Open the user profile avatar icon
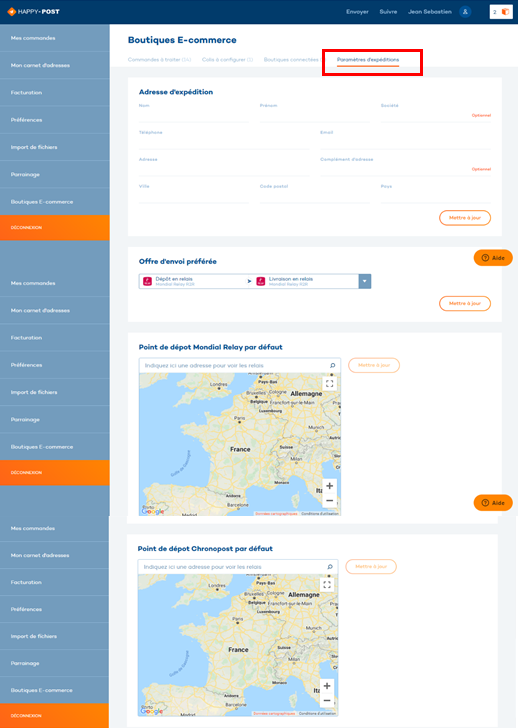 coord(465,12)
